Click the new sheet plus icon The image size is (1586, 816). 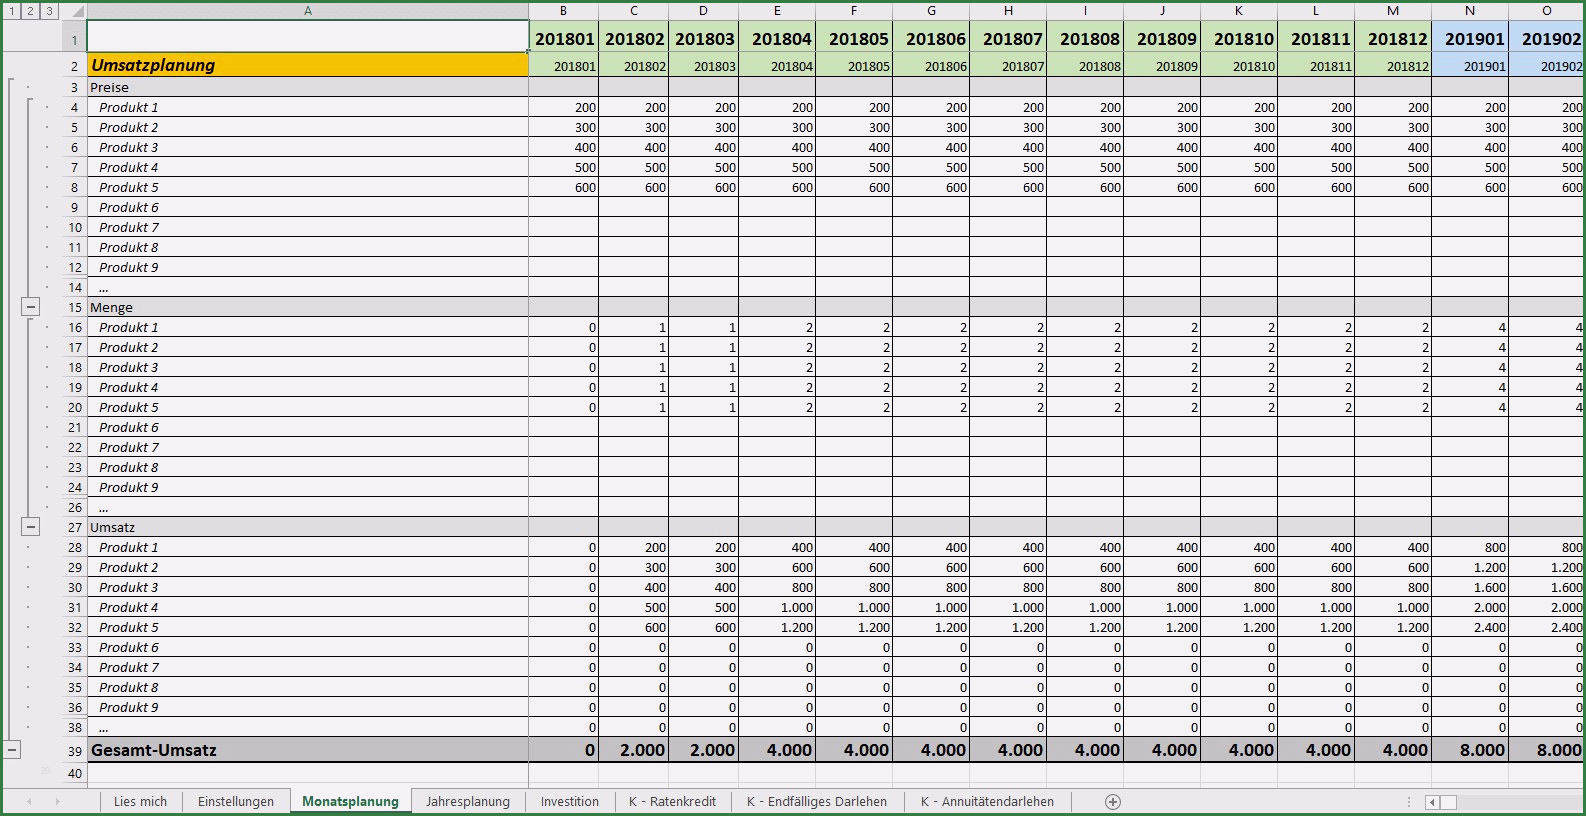(x=1112, y=802)
